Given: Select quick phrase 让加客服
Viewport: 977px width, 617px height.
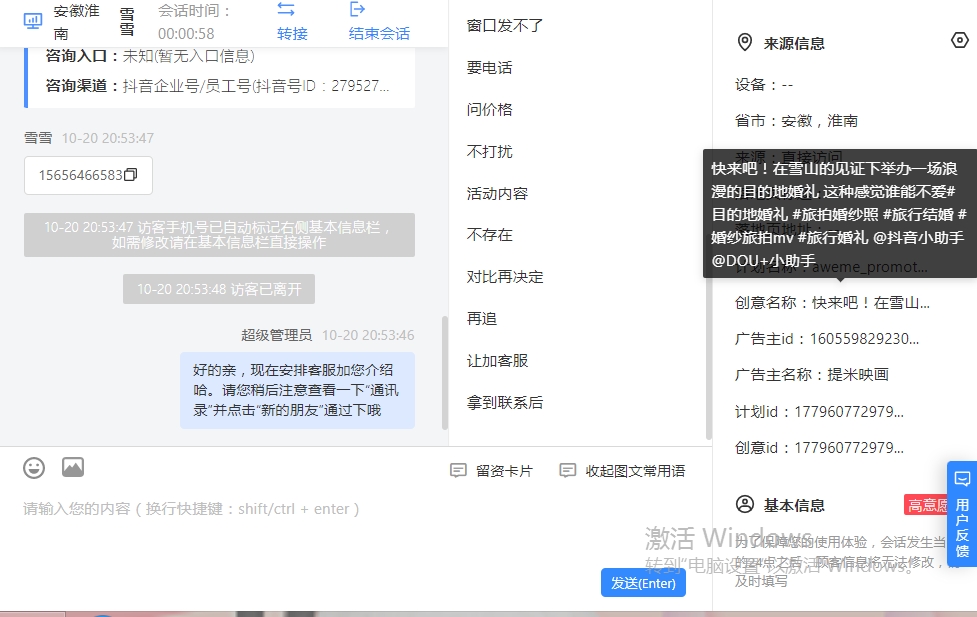Looking at the screenshot, I should (497, 360).
